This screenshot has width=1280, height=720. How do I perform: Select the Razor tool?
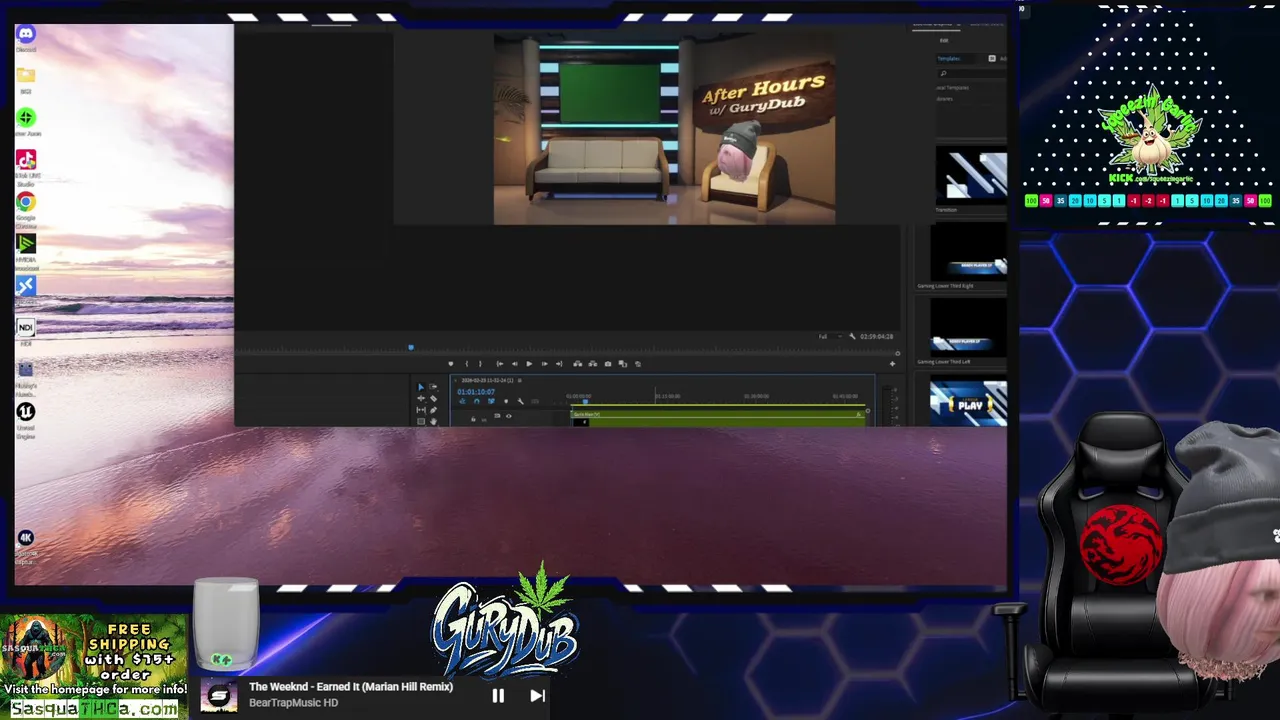[433, 399]
